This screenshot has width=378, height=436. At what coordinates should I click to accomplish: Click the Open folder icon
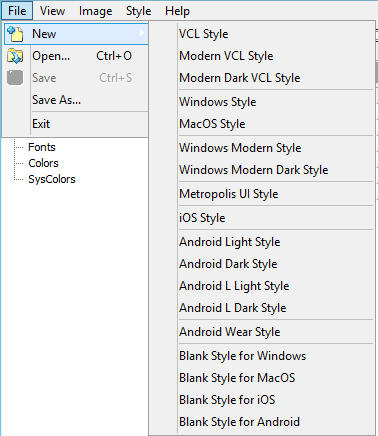pos(15,56)
